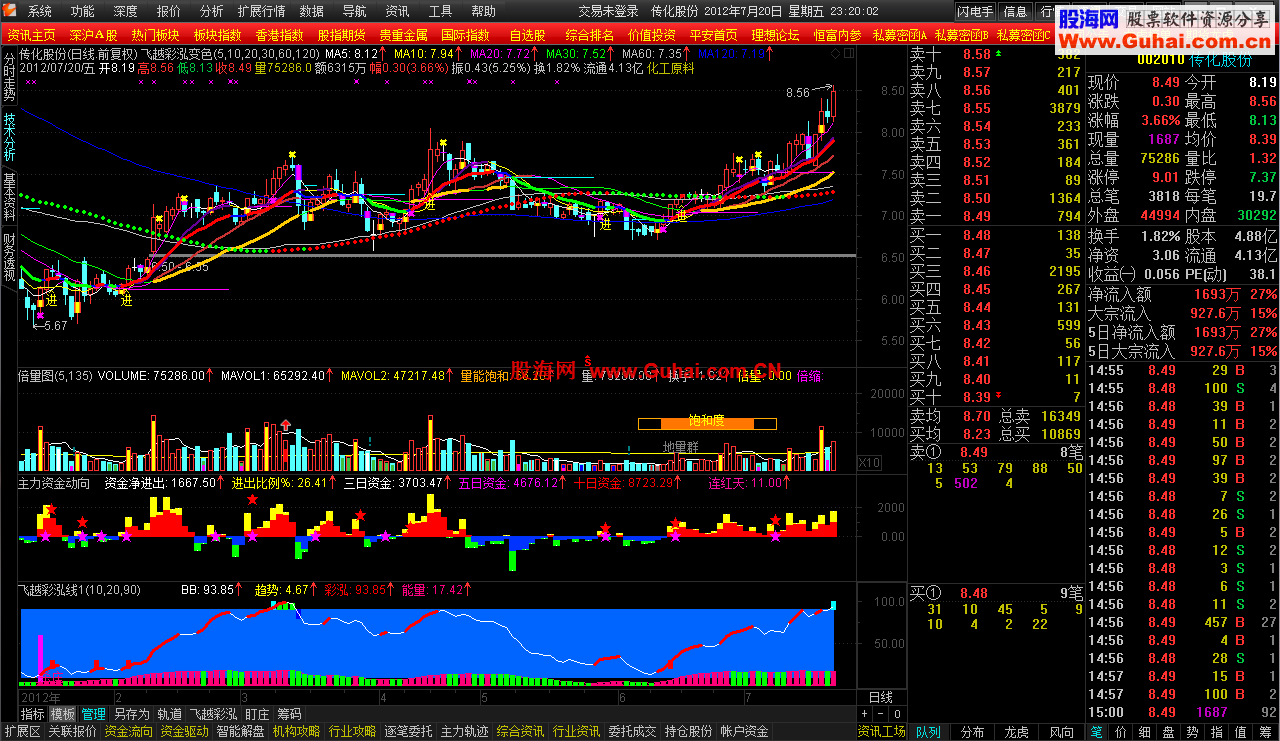1280x741 pixels.
Task: Click 资讯工场 in the bottom bar
Action: (x=882, y=732)
